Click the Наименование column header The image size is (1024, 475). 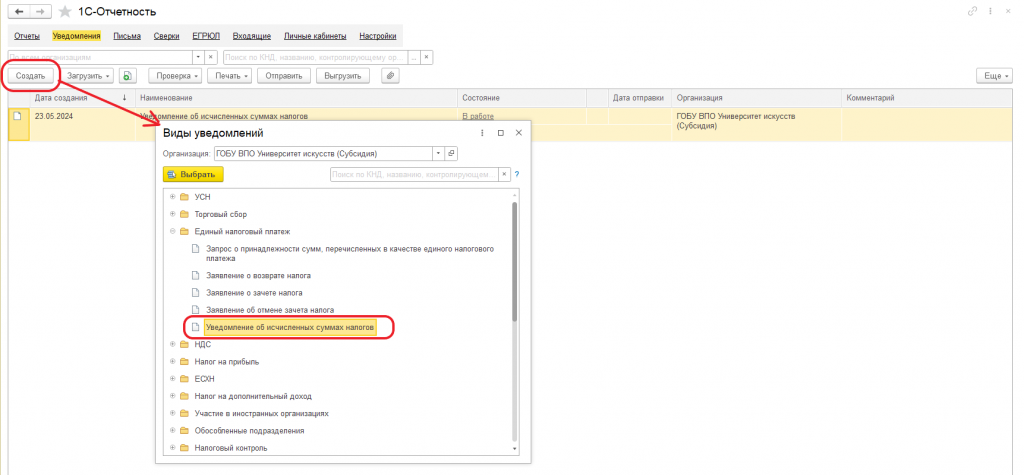296,98
